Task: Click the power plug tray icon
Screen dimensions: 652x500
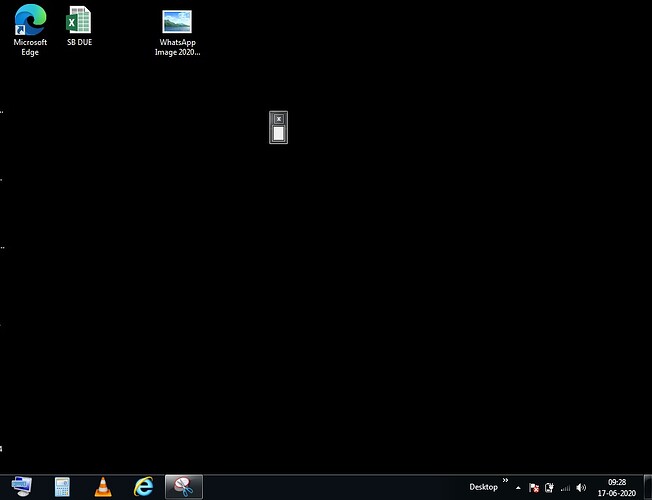Action: pos(549,488)
